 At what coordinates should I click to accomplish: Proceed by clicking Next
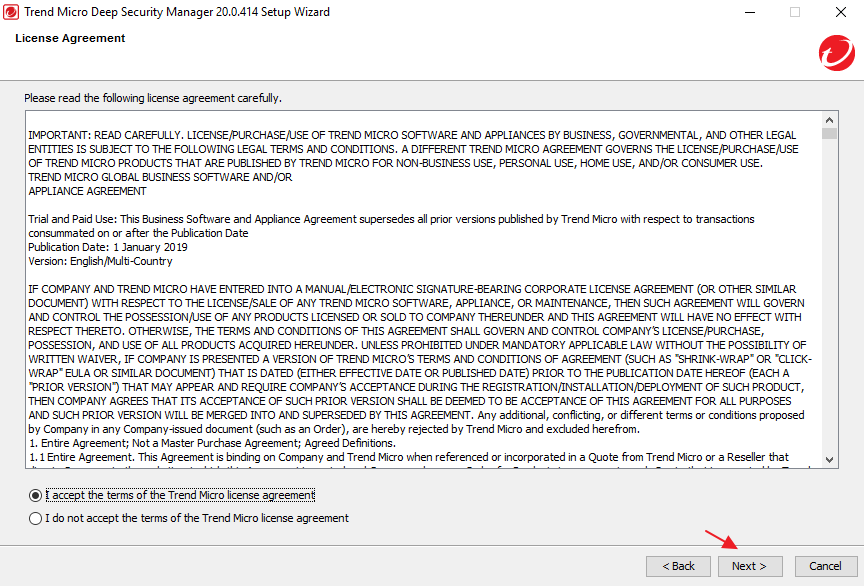749,566
